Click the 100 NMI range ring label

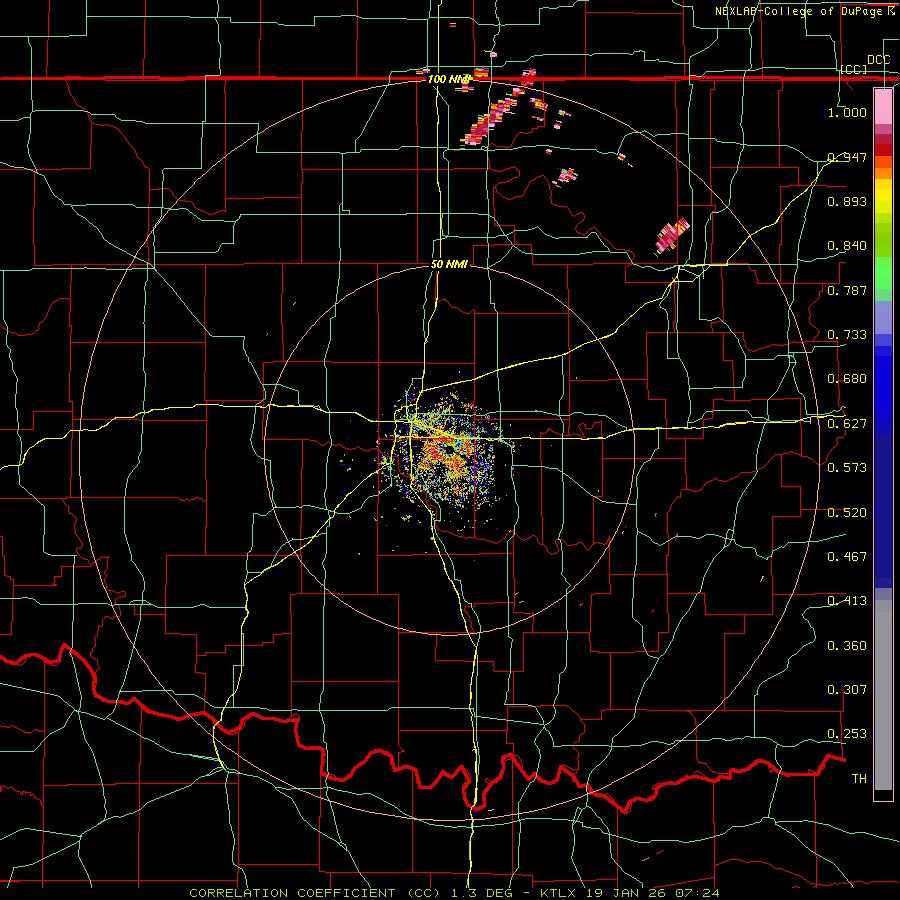coord(449,79)
